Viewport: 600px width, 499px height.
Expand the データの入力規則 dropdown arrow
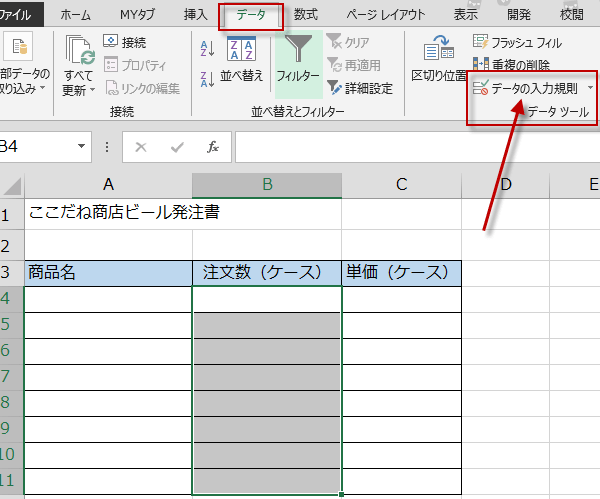click(590, 88)
